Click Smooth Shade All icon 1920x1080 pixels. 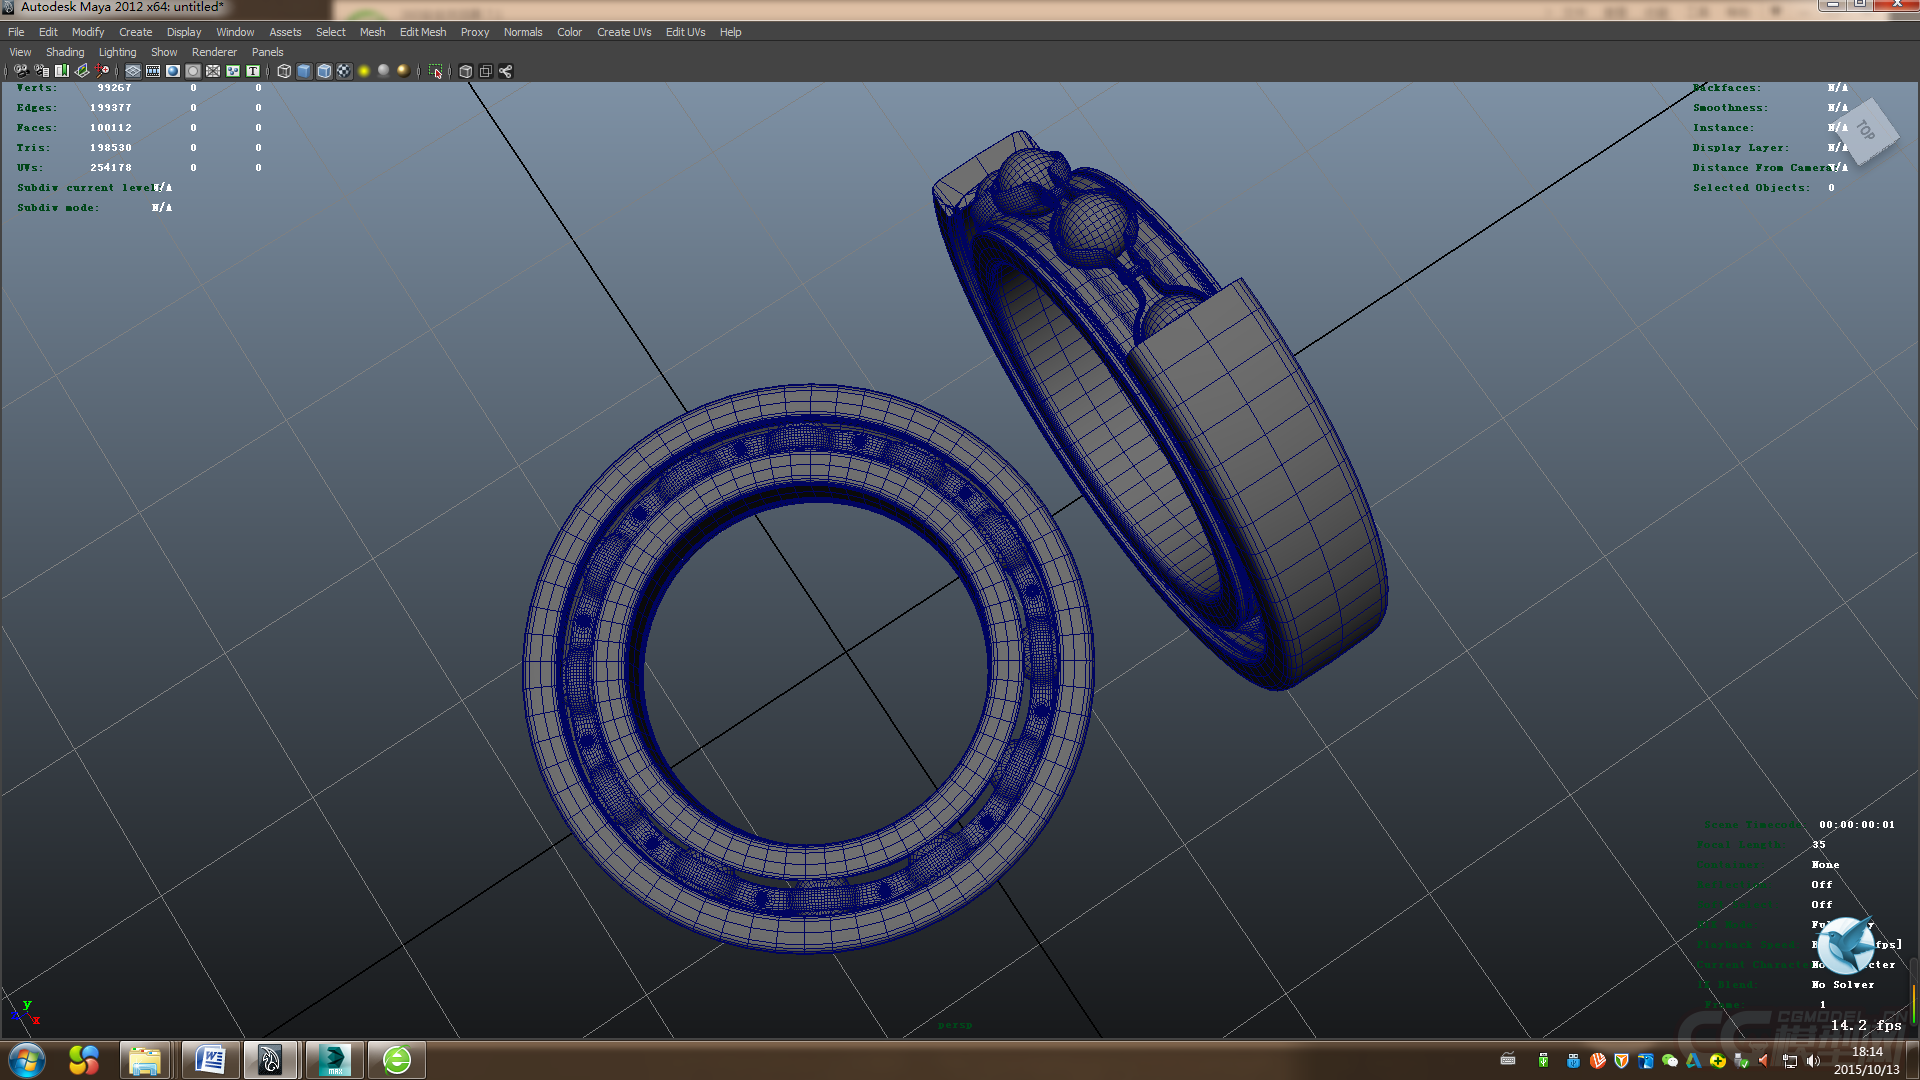pyautogui.click(x=304, y=71)
